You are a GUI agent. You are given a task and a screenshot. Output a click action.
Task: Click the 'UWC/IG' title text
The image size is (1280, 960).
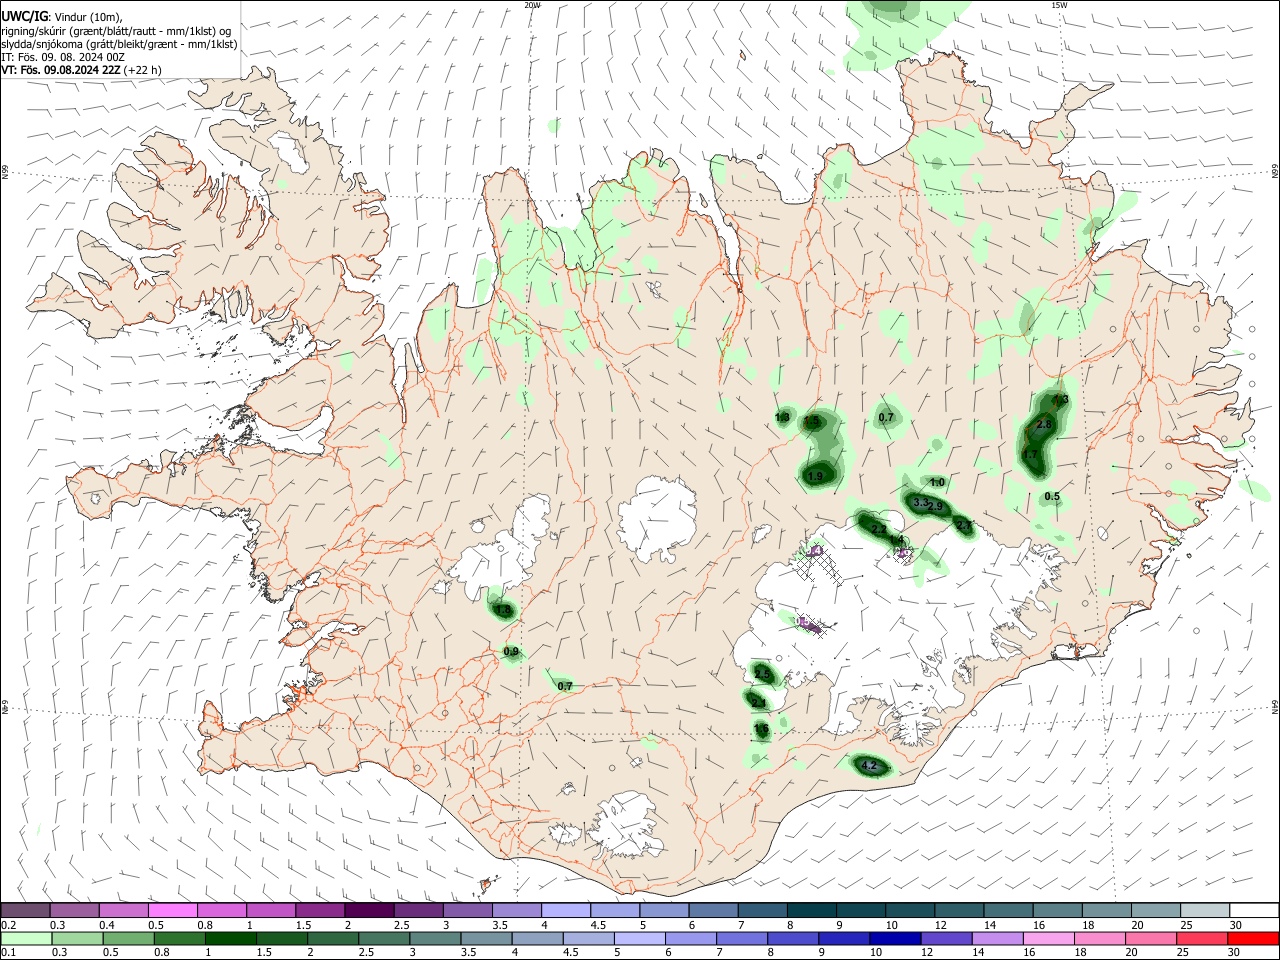(25, 16)
